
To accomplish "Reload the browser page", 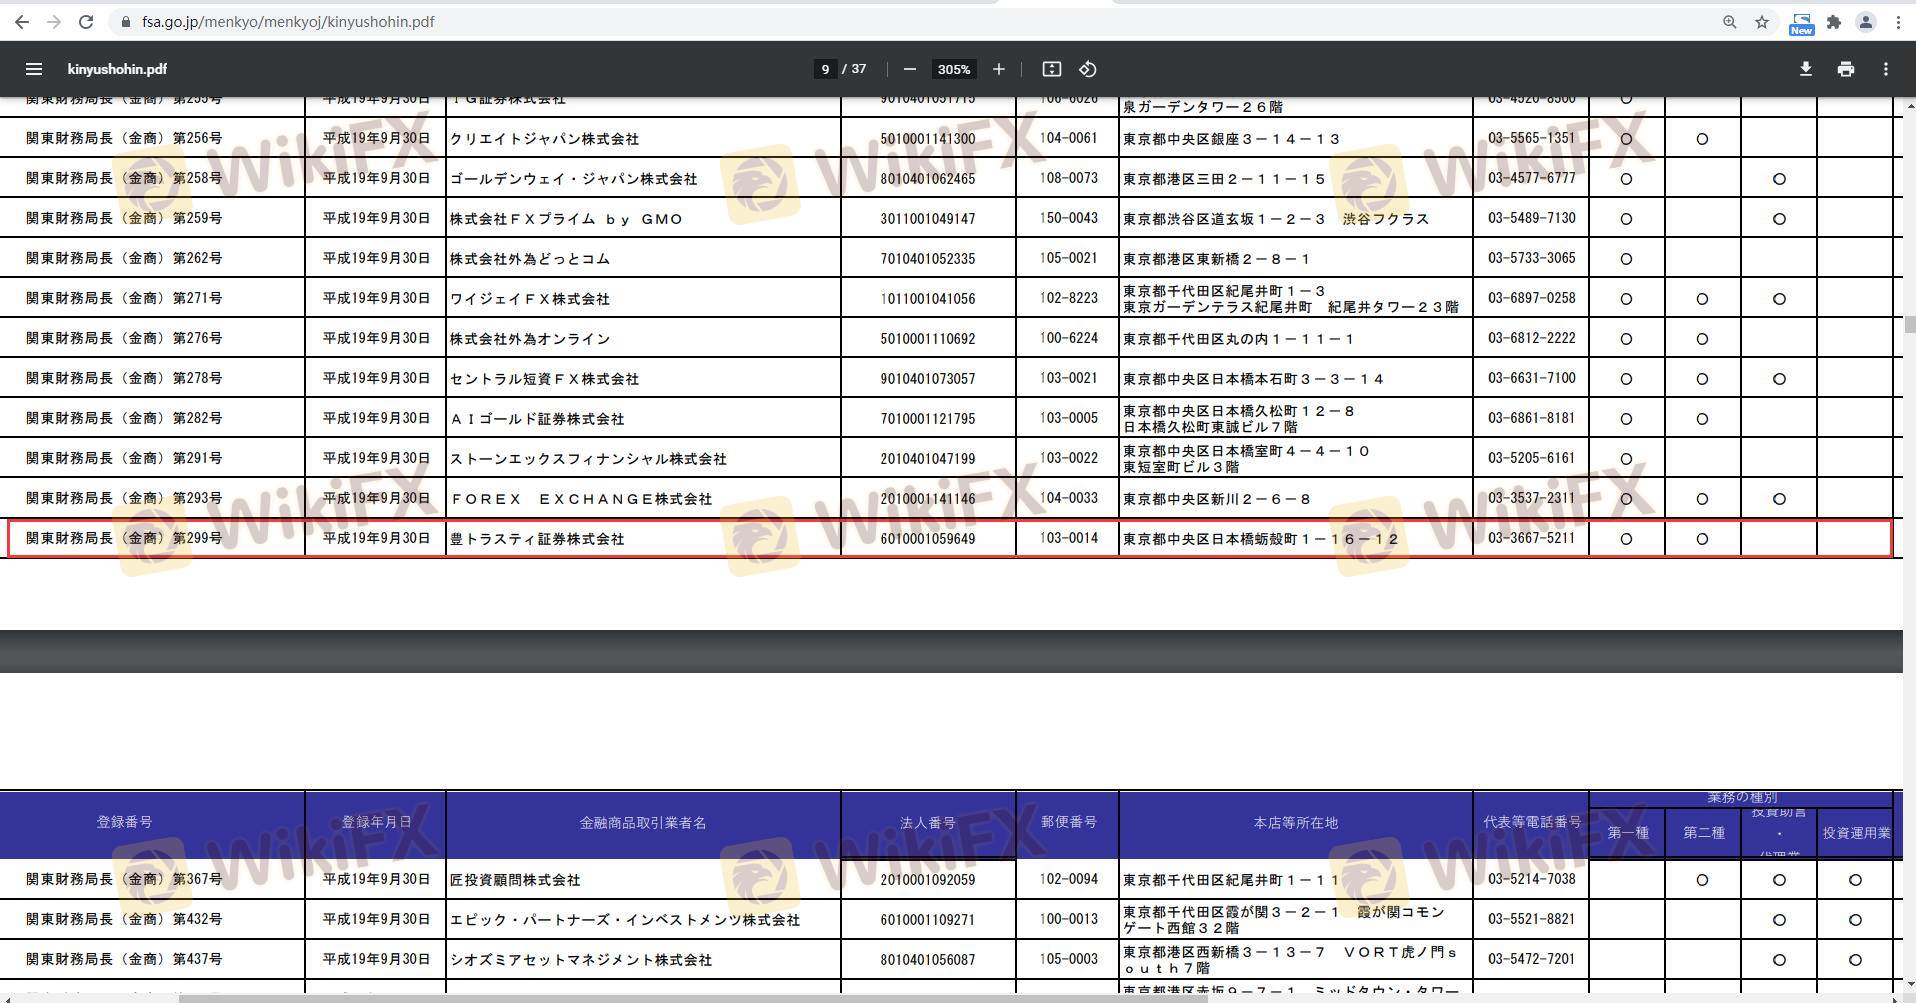I will point(86,22).
